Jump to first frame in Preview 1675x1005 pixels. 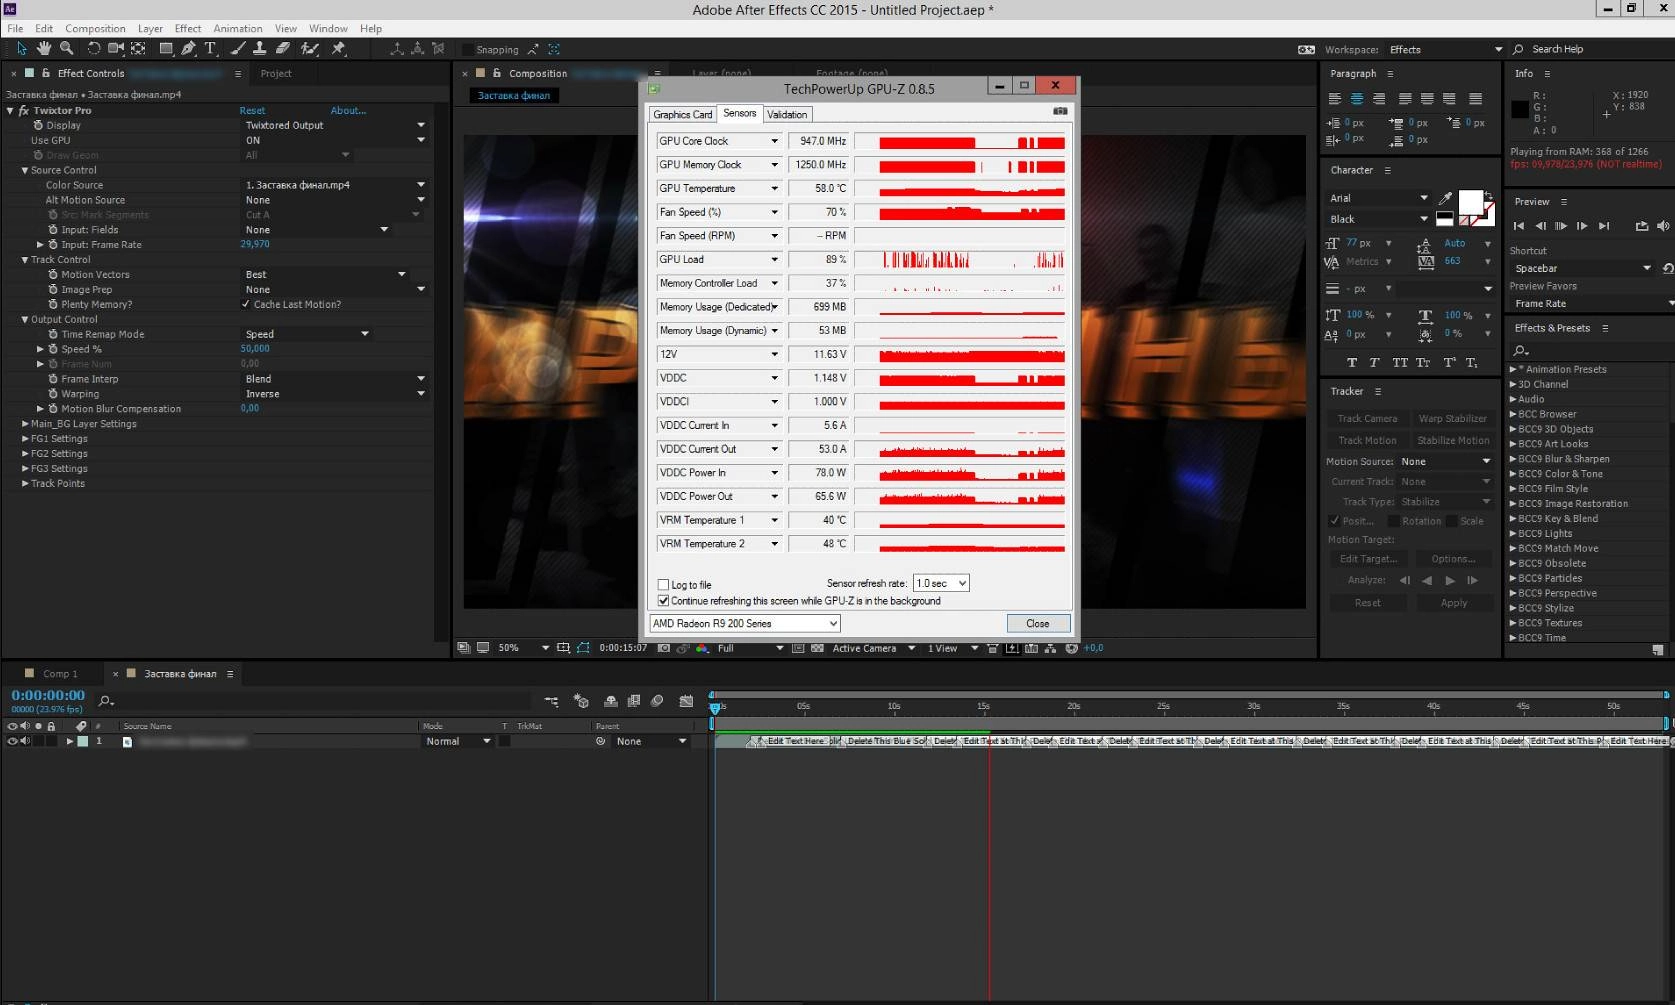tap(1518, 226)
